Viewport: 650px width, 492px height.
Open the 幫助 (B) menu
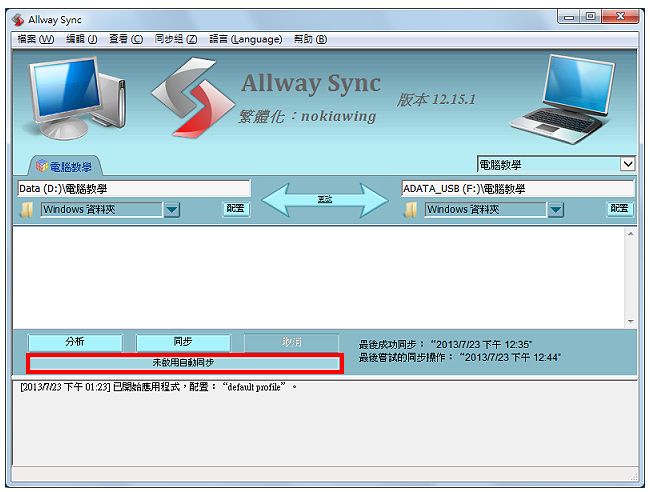coord(310,39)
